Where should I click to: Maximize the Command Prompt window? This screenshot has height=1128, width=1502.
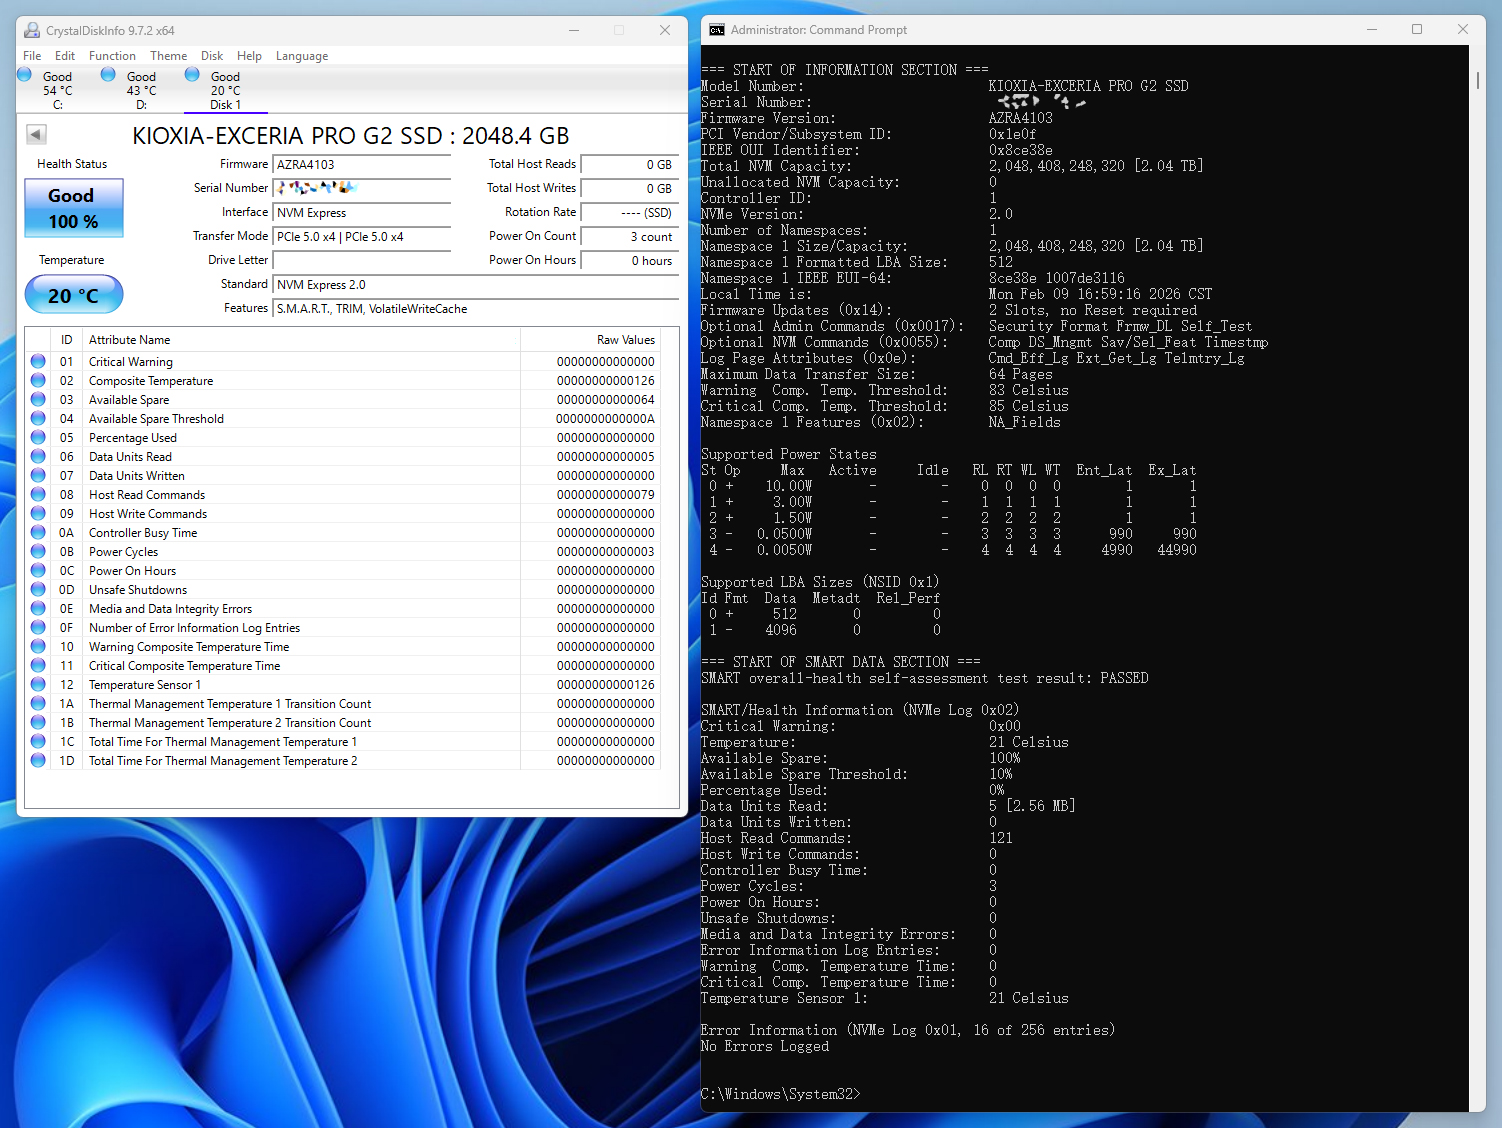click(x=1417, y=30)
